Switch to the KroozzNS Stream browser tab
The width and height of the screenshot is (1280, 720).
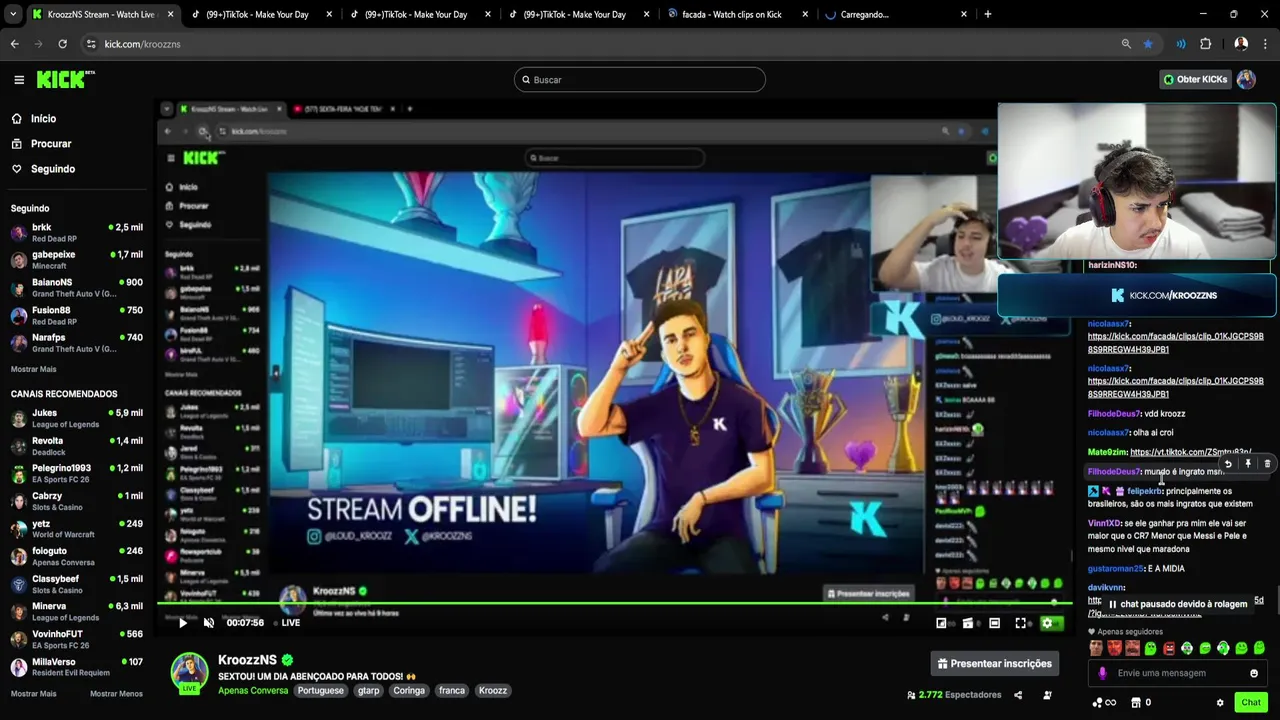pyautogui.click(x=105, y=15)
